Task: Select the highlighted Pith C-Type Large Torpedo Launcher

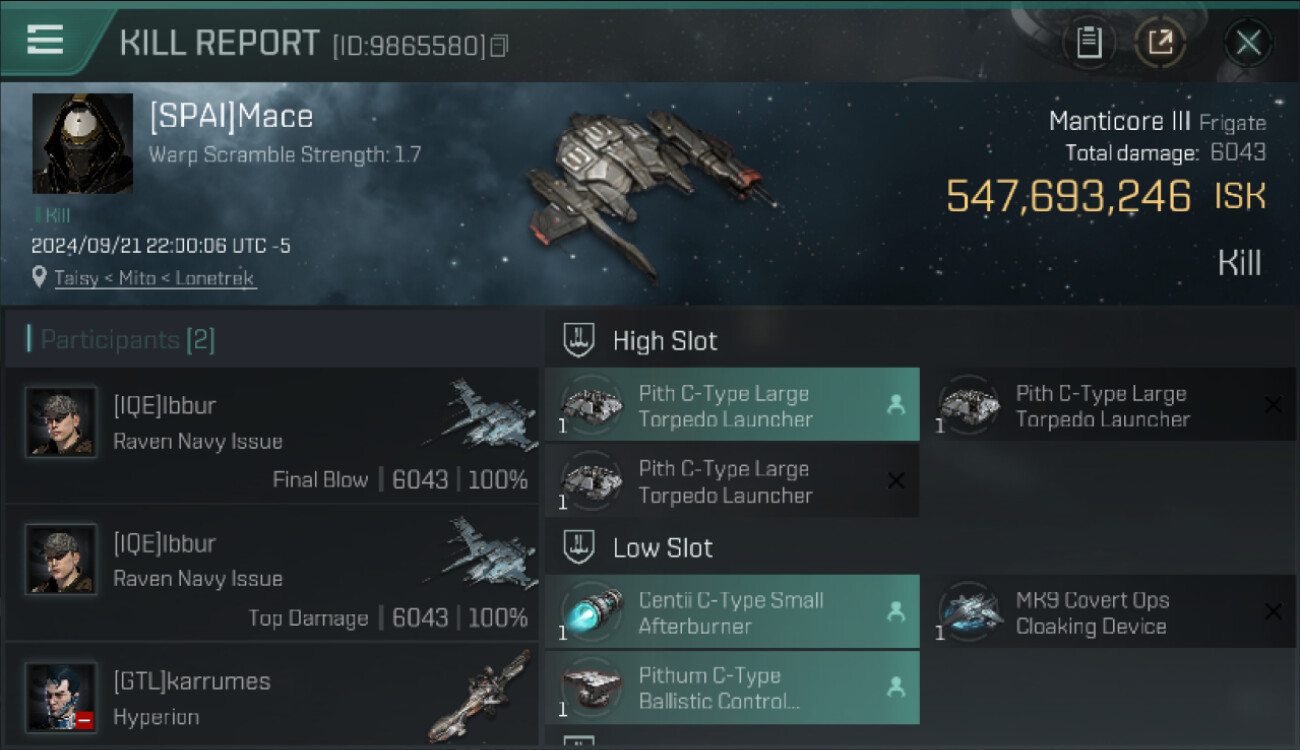Action: [x=732, y=405]
